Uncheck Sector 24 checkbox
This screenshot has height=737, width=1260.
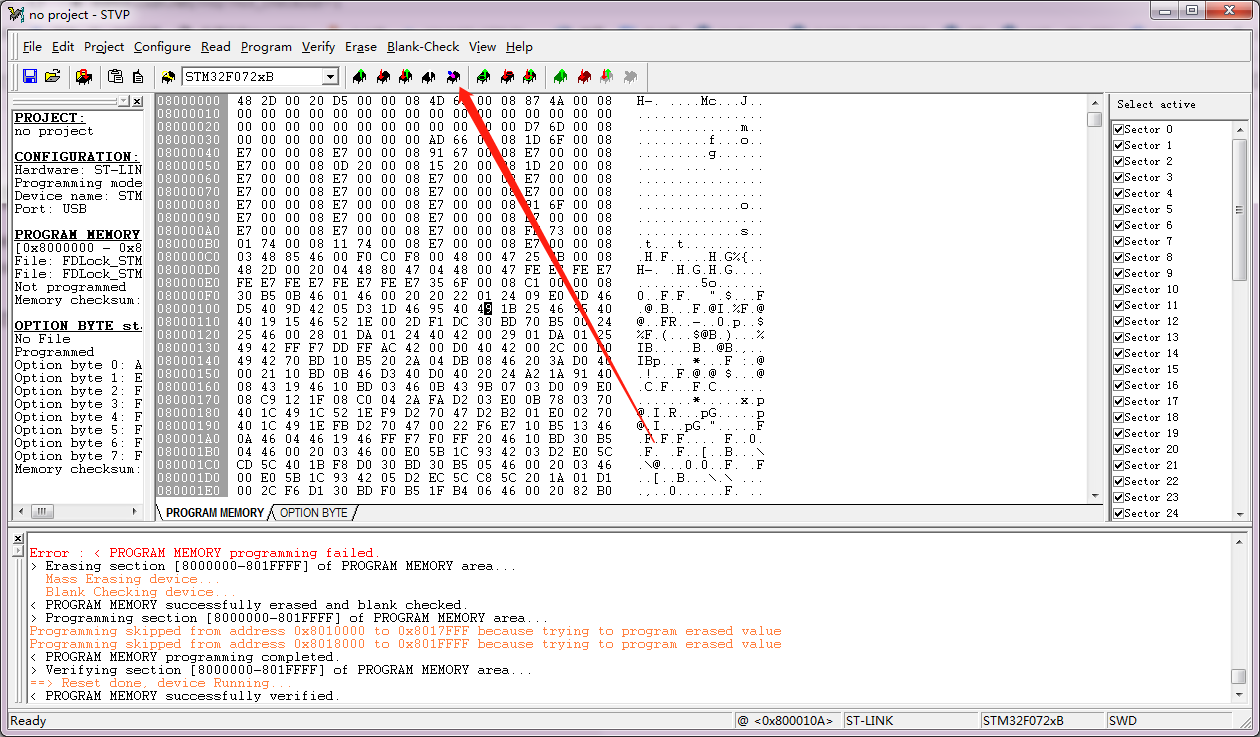point(1118,513)
